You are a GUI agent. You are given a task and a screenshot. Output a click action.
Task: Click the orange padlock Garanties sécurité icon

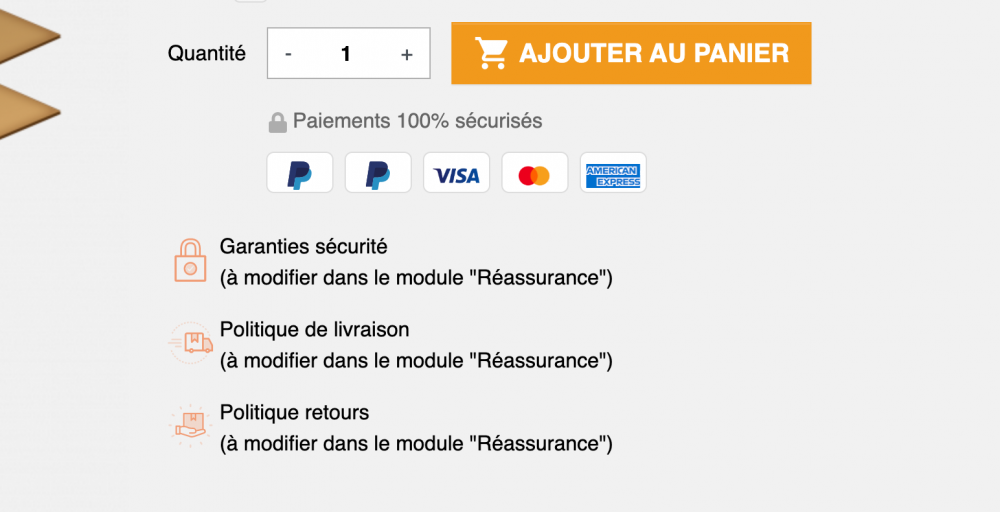point(190,260)
